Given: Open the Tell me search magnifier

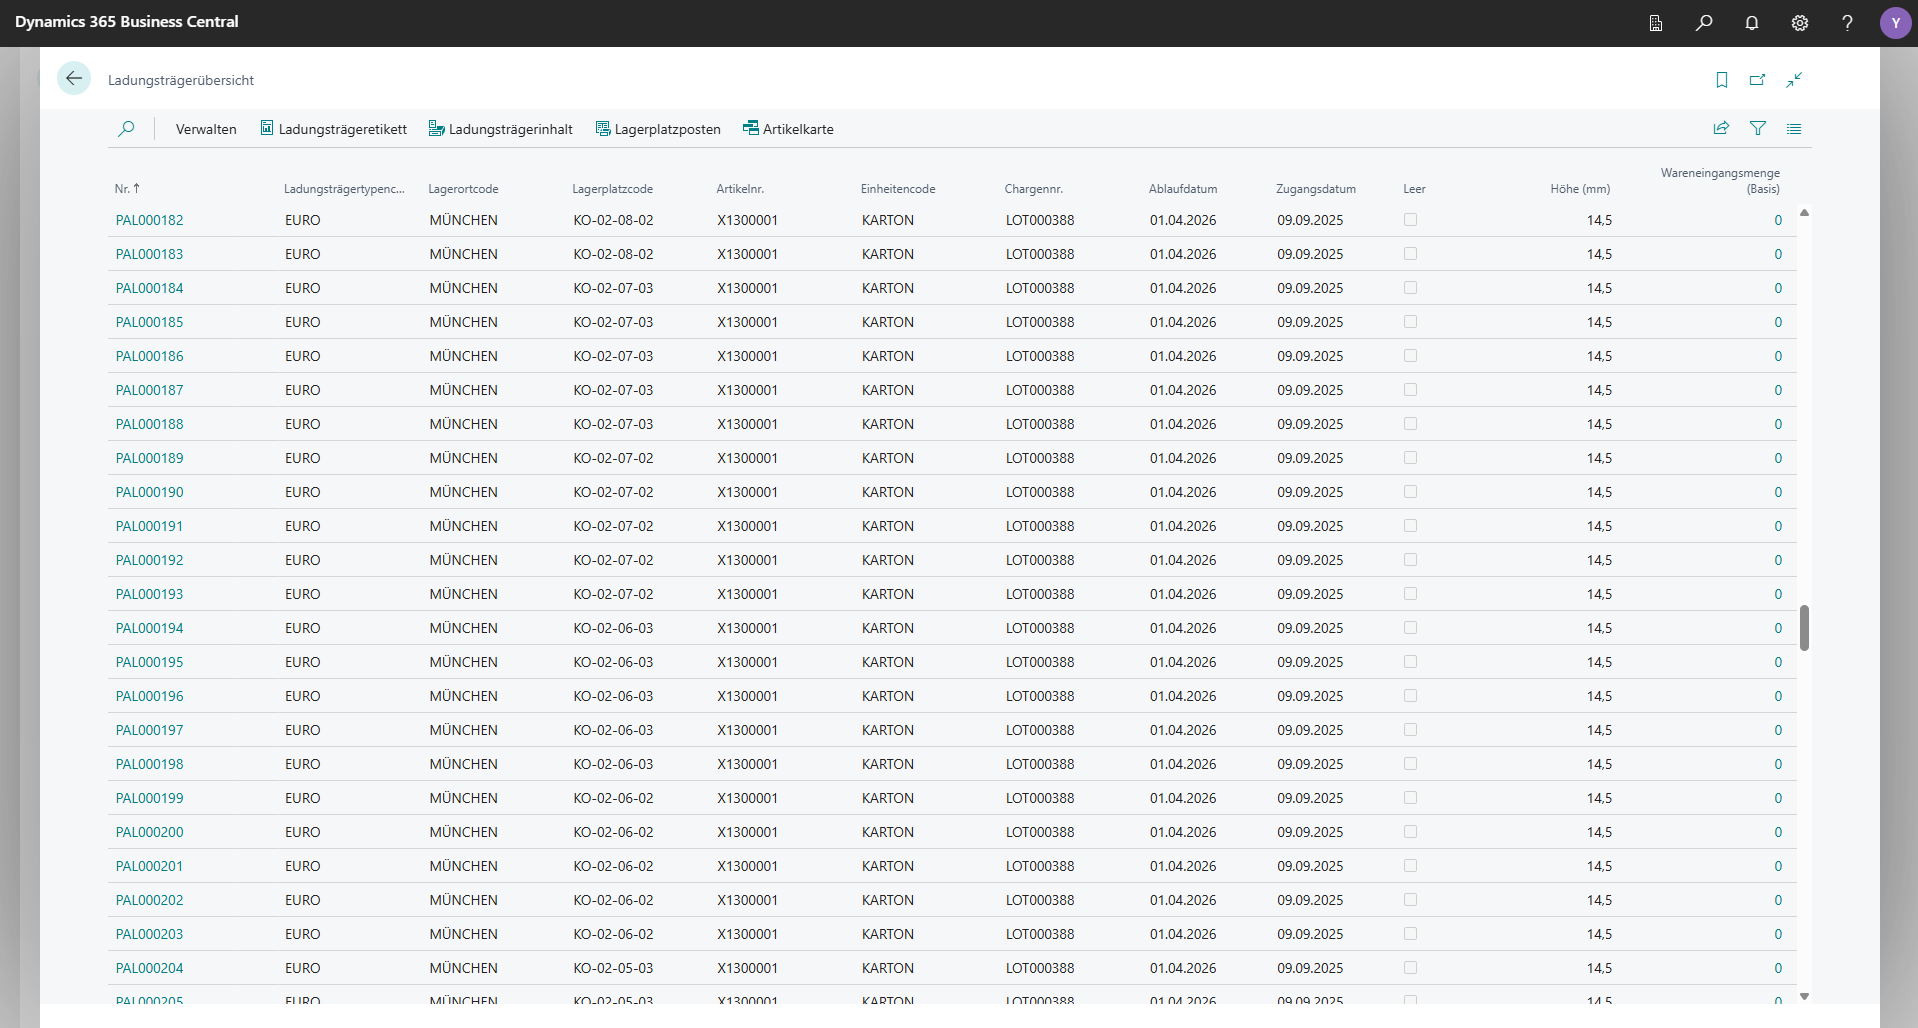Looking at the screenshot, I should pyautogui.click(x=1705, y=22).
